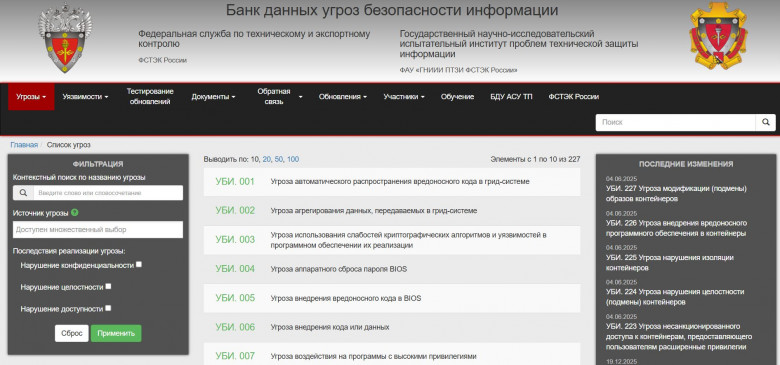Open threat УБИ. 006
780x365 pixels.
tap(391, 327)
